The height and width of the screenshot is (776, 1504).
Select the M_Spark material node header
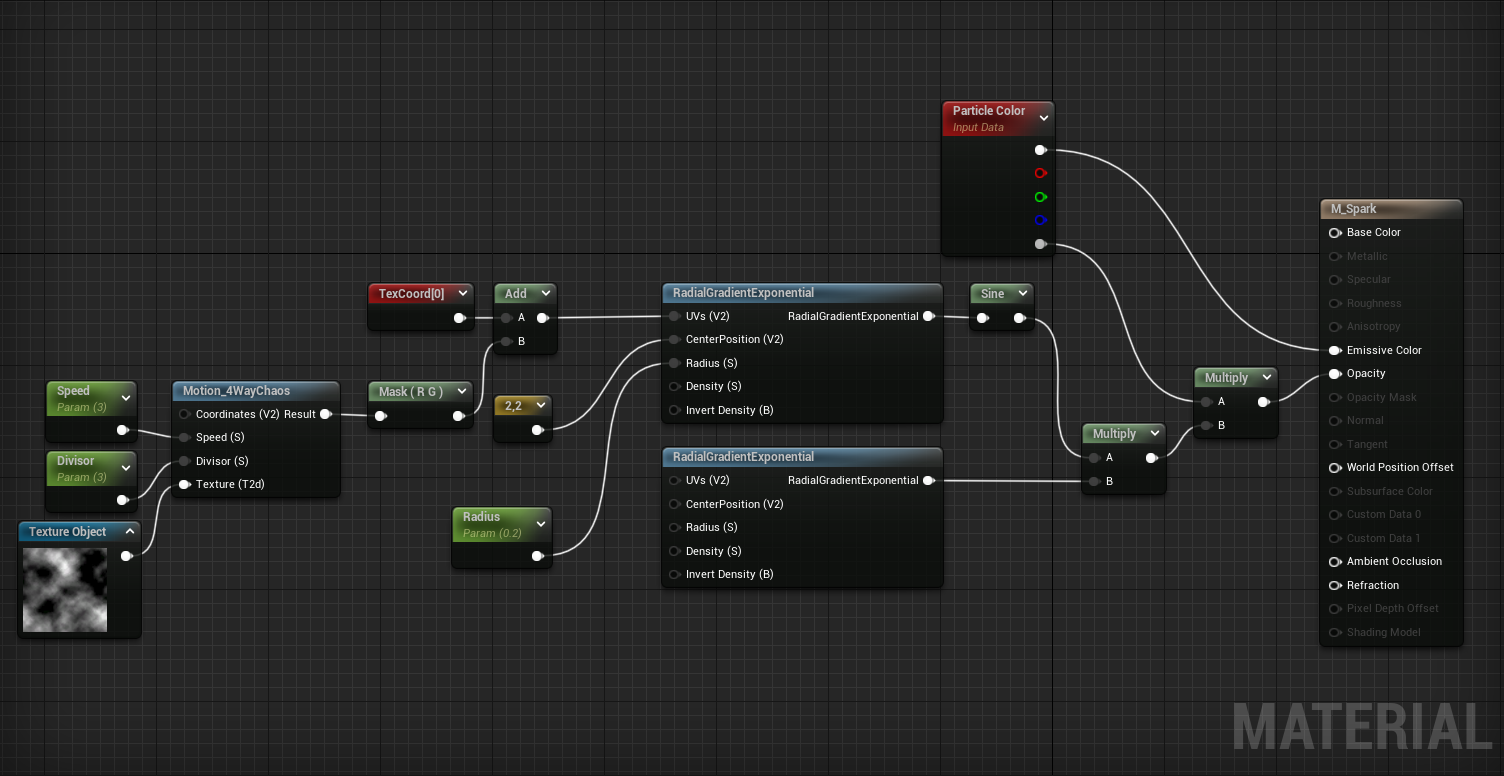(x=1390, y=209)
